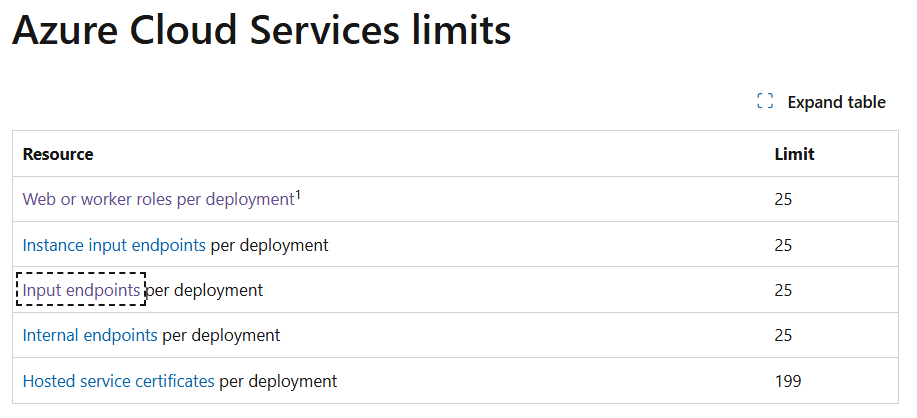Click limit value 25 for Instance input endpoints

click(783, 245)
